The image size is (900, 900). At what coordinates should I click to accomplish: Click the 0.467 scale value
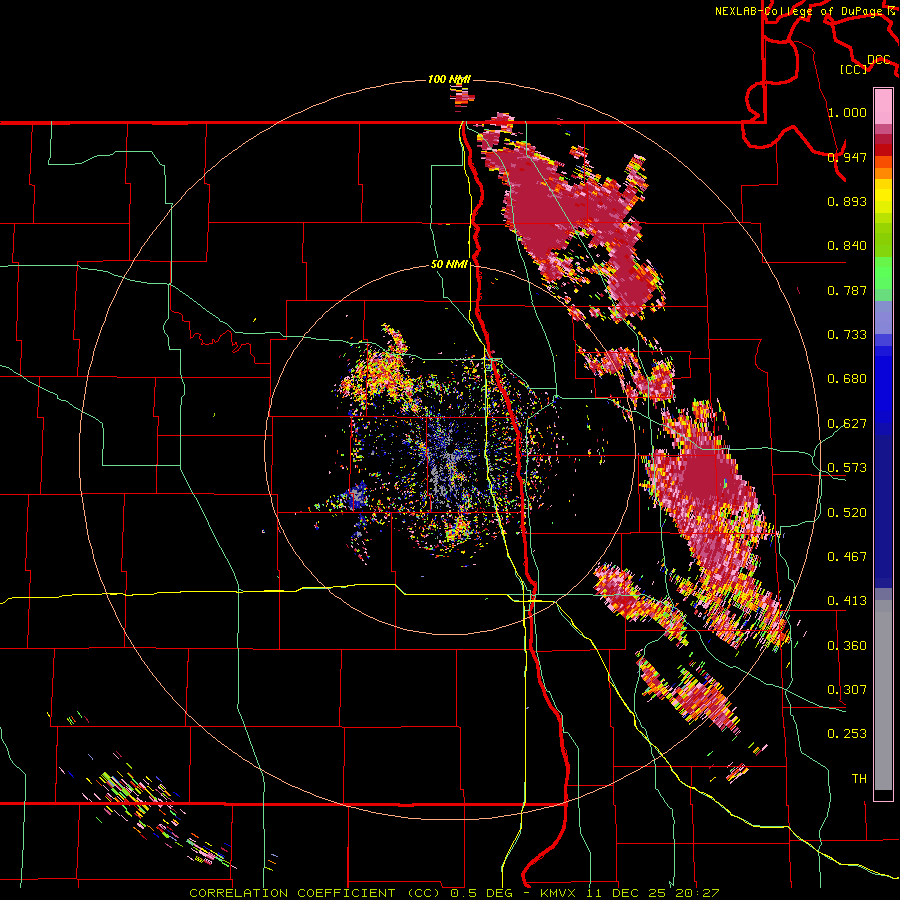(847, 557)
